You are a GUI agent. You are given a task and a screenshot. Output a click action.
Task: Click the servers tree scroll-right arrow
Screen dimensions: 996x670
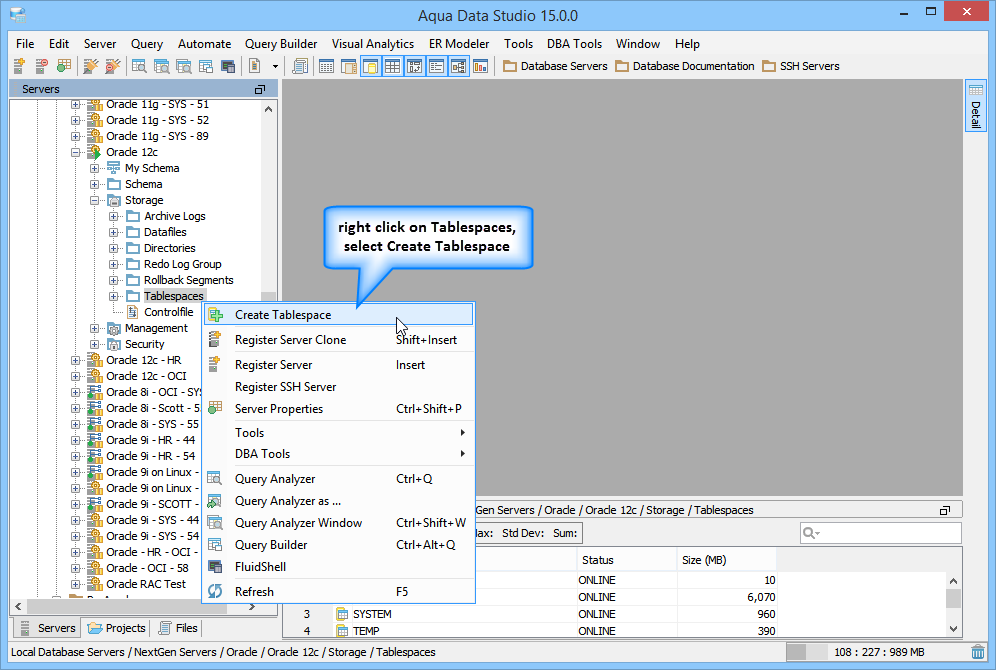pos(252,607)
